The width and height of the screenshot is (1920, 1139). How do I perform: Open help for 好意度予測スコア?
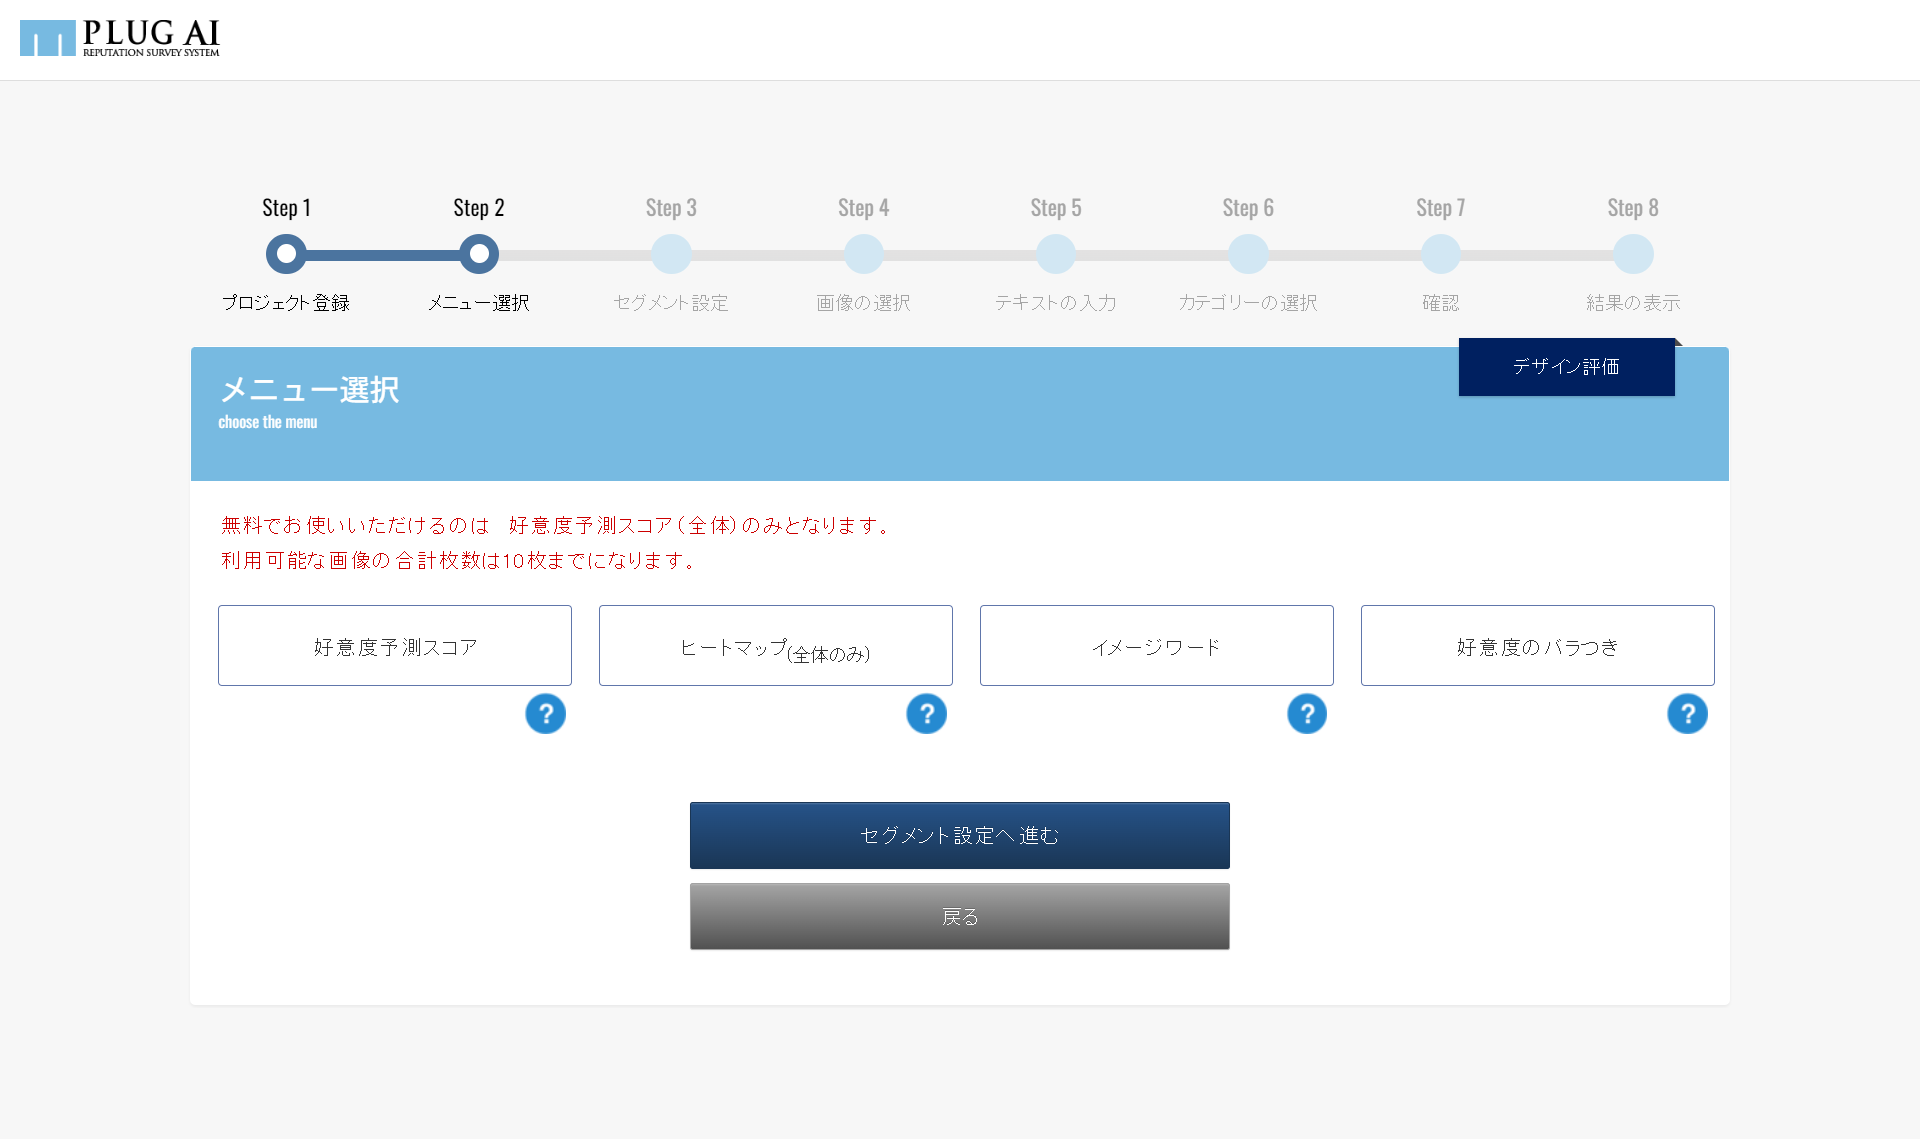click(545, 714)
